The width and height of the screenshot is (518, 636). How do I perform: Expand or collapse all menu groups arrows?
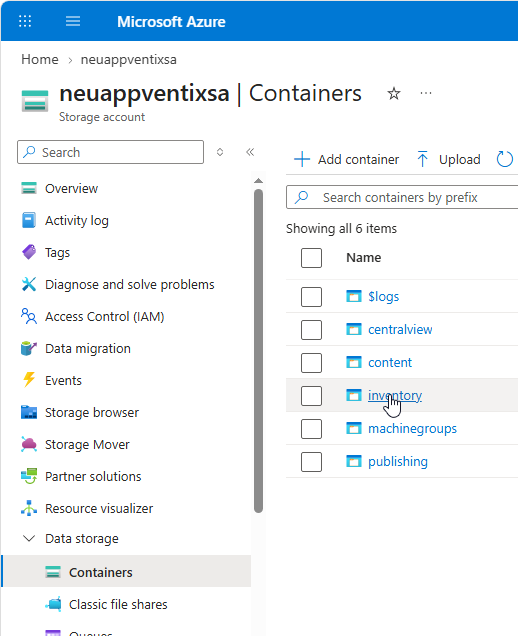[220, 152]
